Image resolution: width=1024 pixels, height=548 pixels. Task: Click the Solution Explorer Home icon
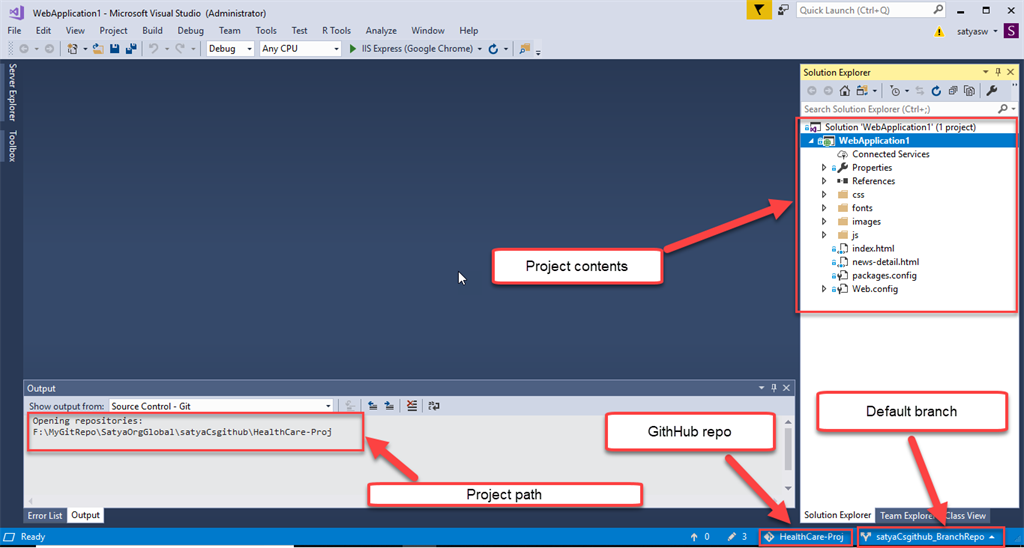[844, 91]
